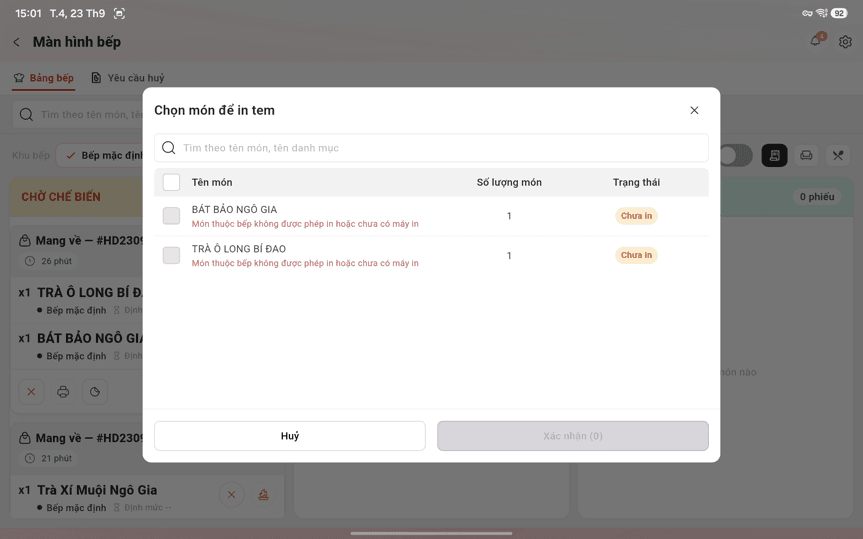Screen dimensions: 863x539
Task: Click the printer icon on takeaway order
Action: pyautogui.click(x=63, y=391)
